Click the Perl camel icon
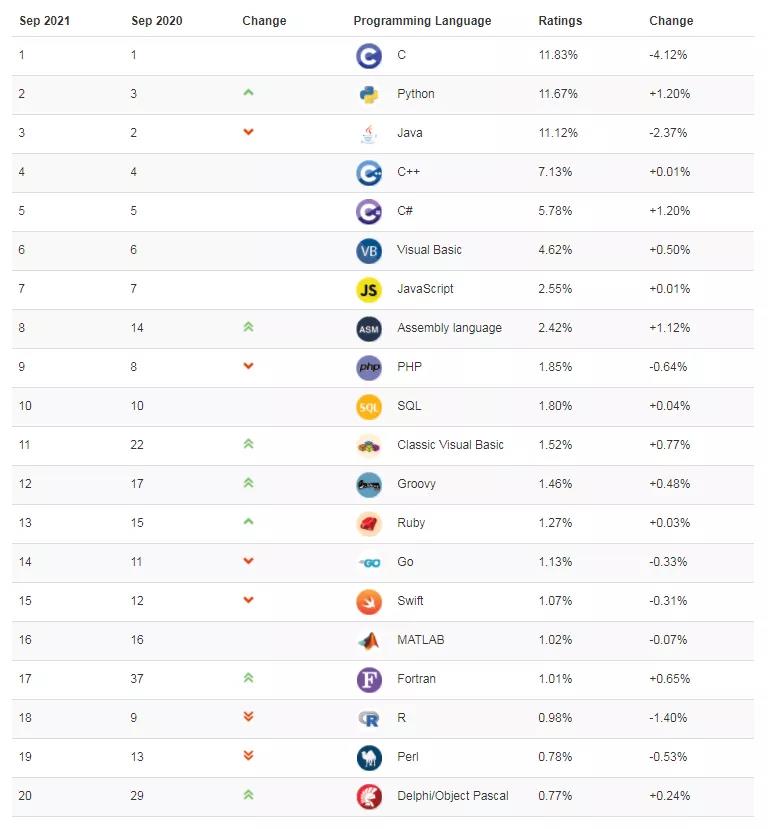The height and width of the screenshot is (829, 768). click(368, 757)
